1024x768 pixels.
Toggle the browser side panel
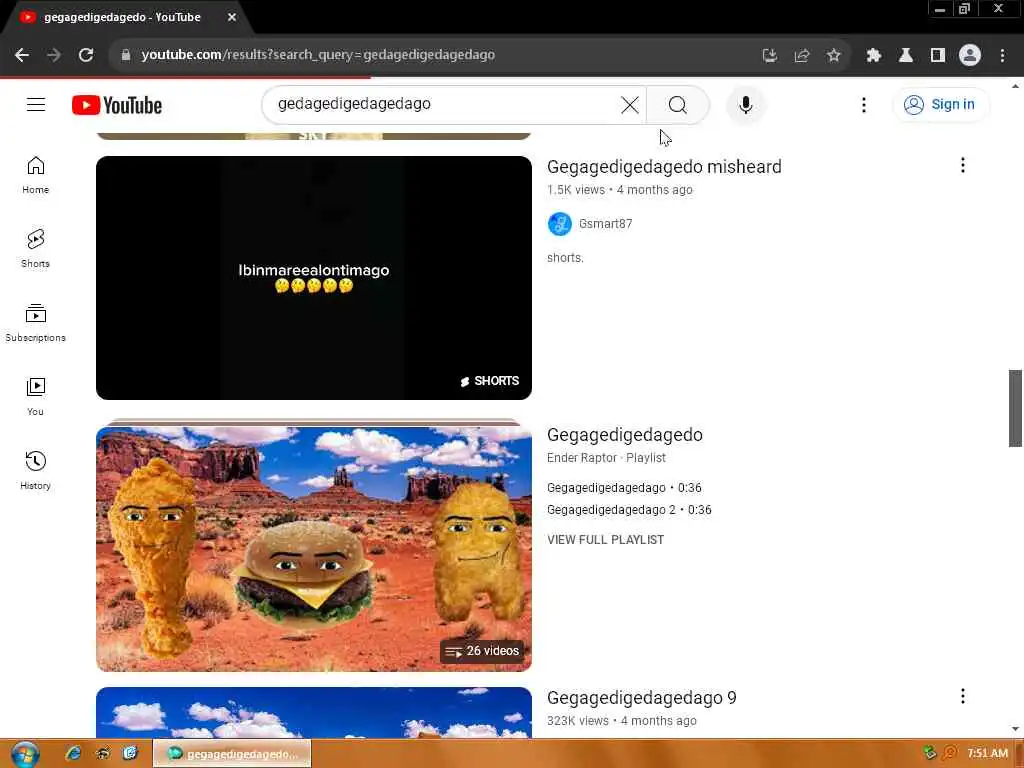(x=938, y=56)
